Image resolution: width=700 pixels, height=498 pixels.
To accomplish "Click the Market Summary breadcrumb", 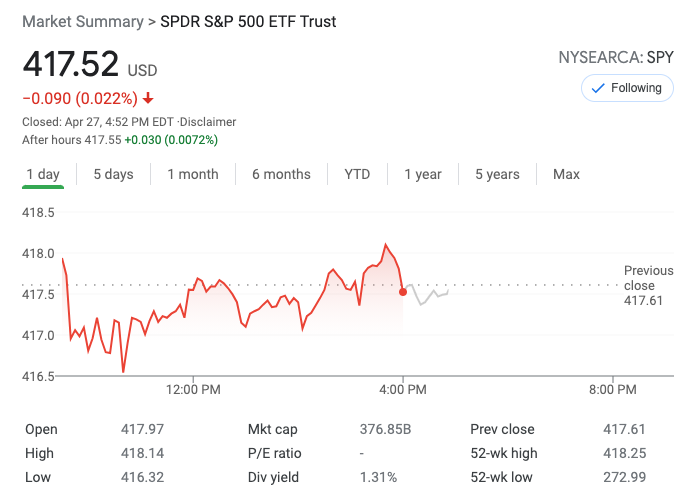I will [x=82, y=21].
